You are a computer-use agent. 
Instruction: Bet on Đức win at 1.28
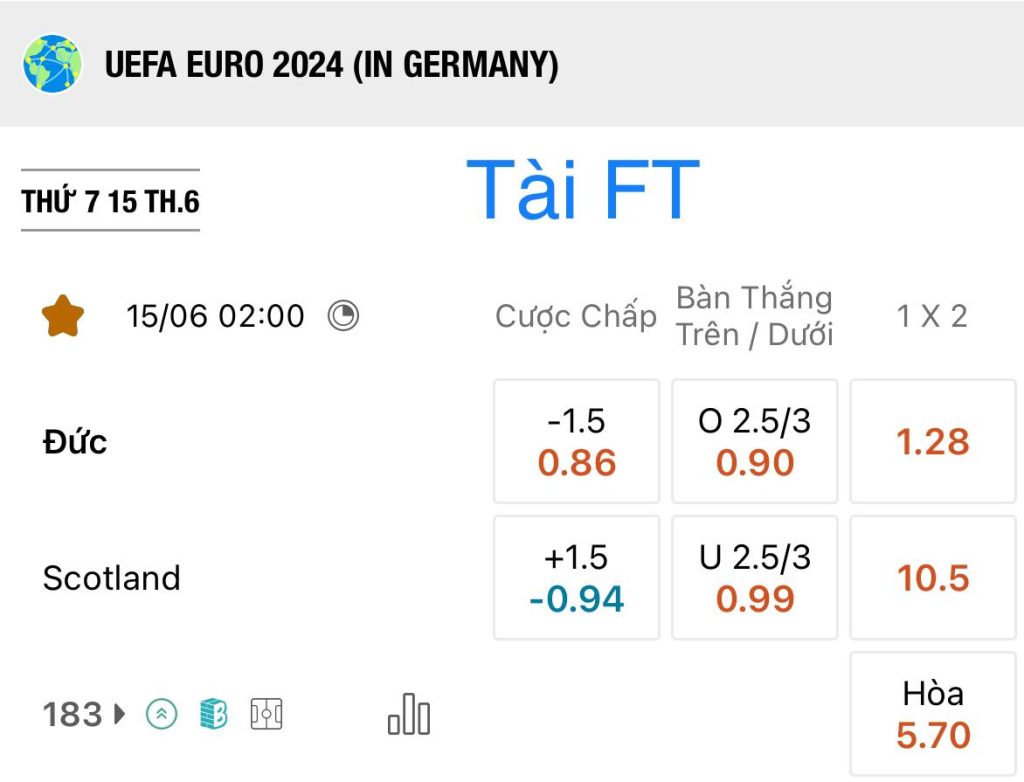(x=933, y=442)
